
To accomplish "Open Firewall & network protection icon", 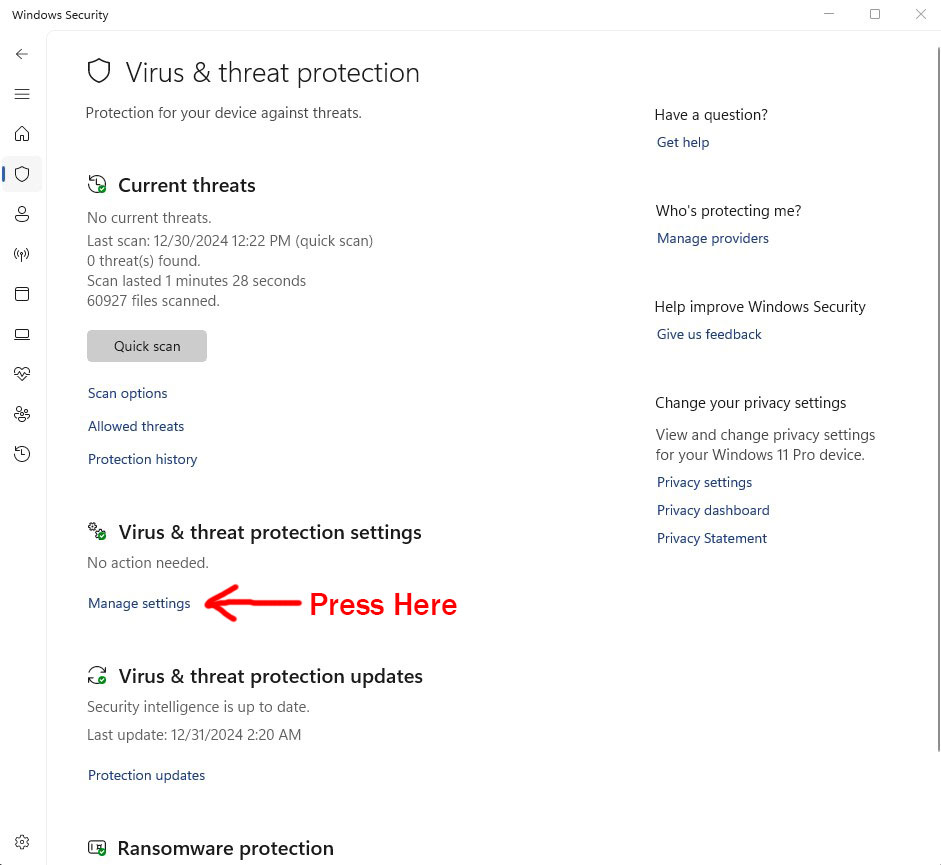I will click(22, 255).
